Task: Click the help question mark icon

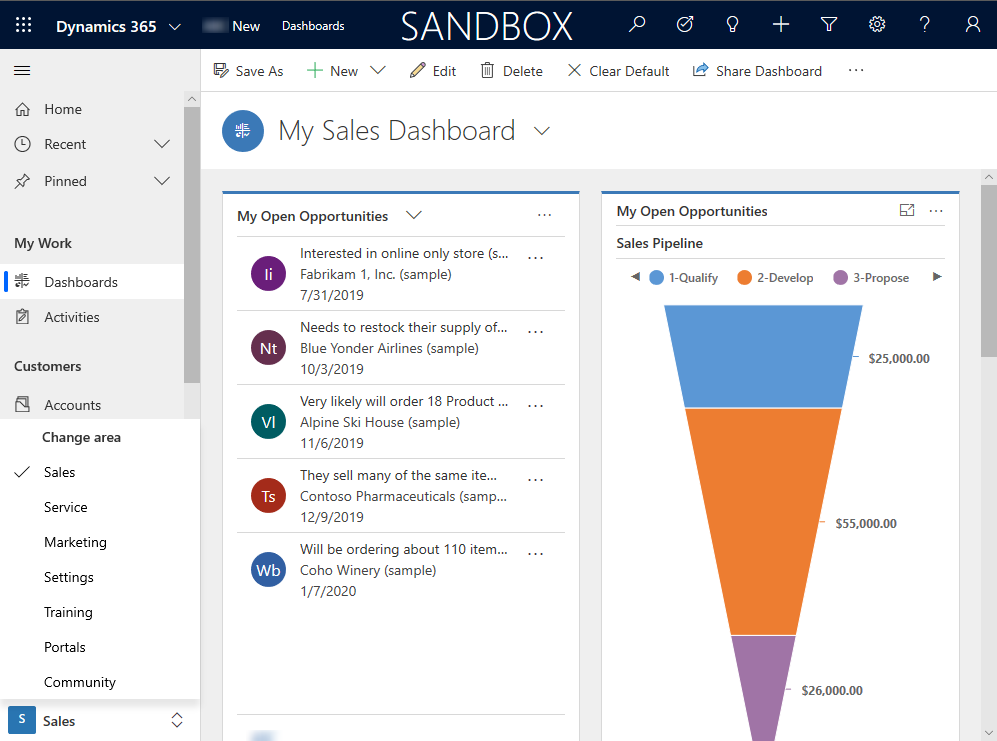Action: [x=925, y=25]
